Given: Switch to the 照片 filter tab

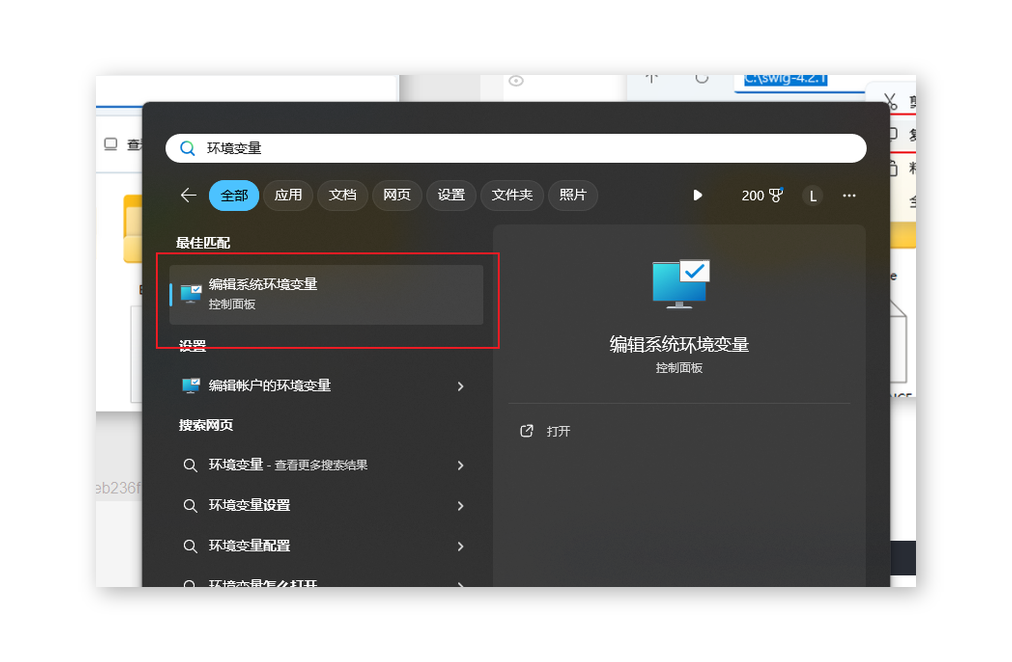Looking at the screenshot, I should coord(572,195).
